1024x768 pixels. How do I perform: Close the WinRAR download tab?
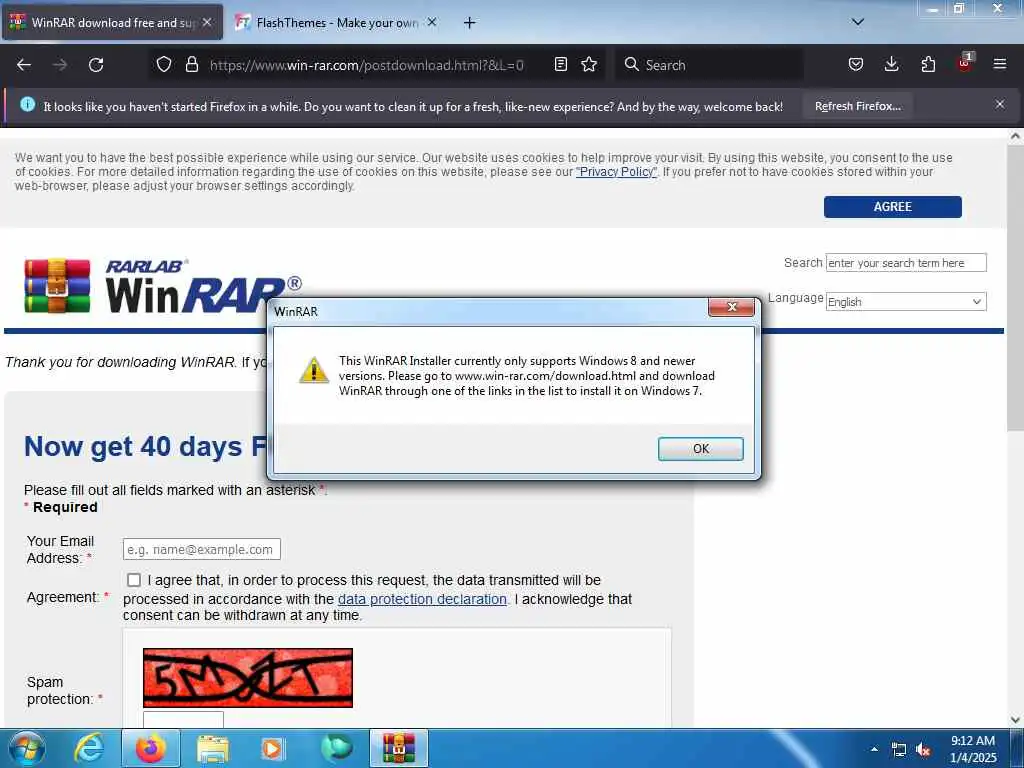pos(207,22)
